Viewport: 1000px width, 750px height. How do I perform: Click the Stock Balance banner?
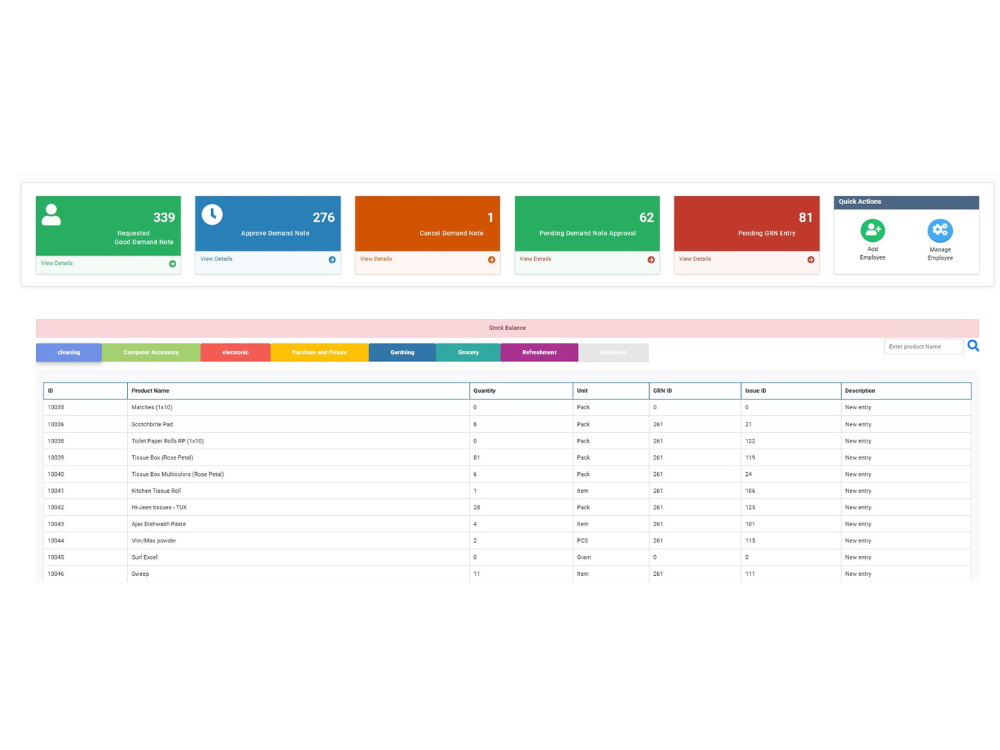507,328
